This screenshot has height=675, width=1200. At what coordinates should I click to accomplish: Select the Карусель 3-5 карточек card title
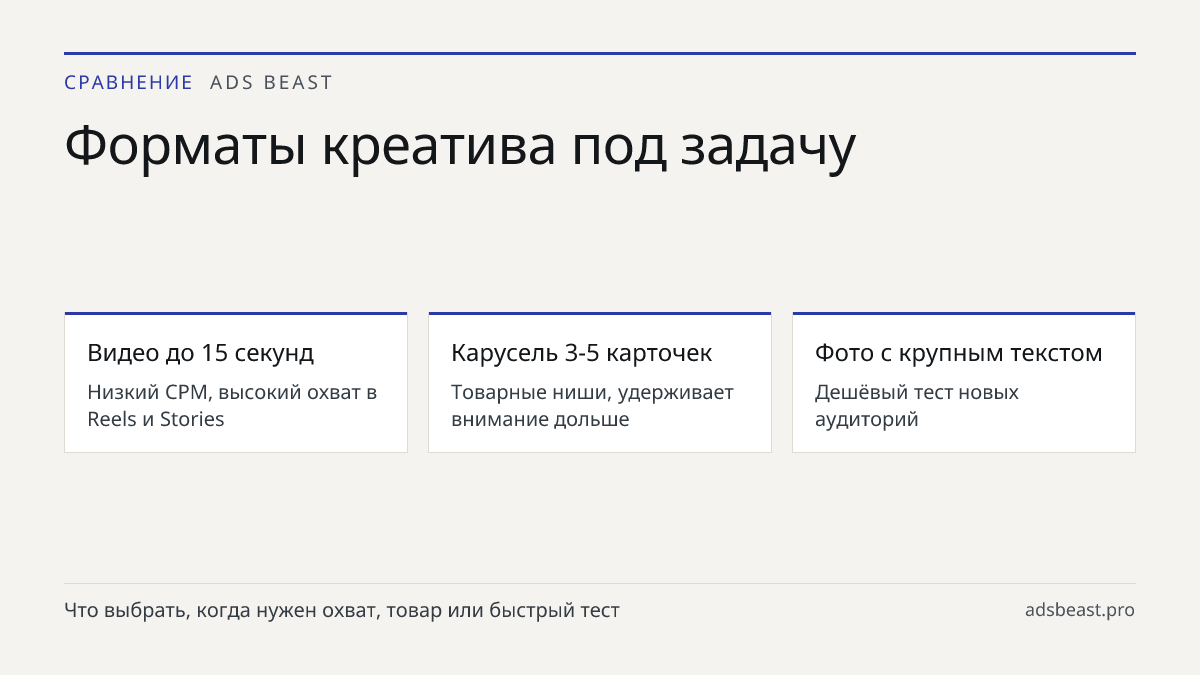click(x=581, y=353)
